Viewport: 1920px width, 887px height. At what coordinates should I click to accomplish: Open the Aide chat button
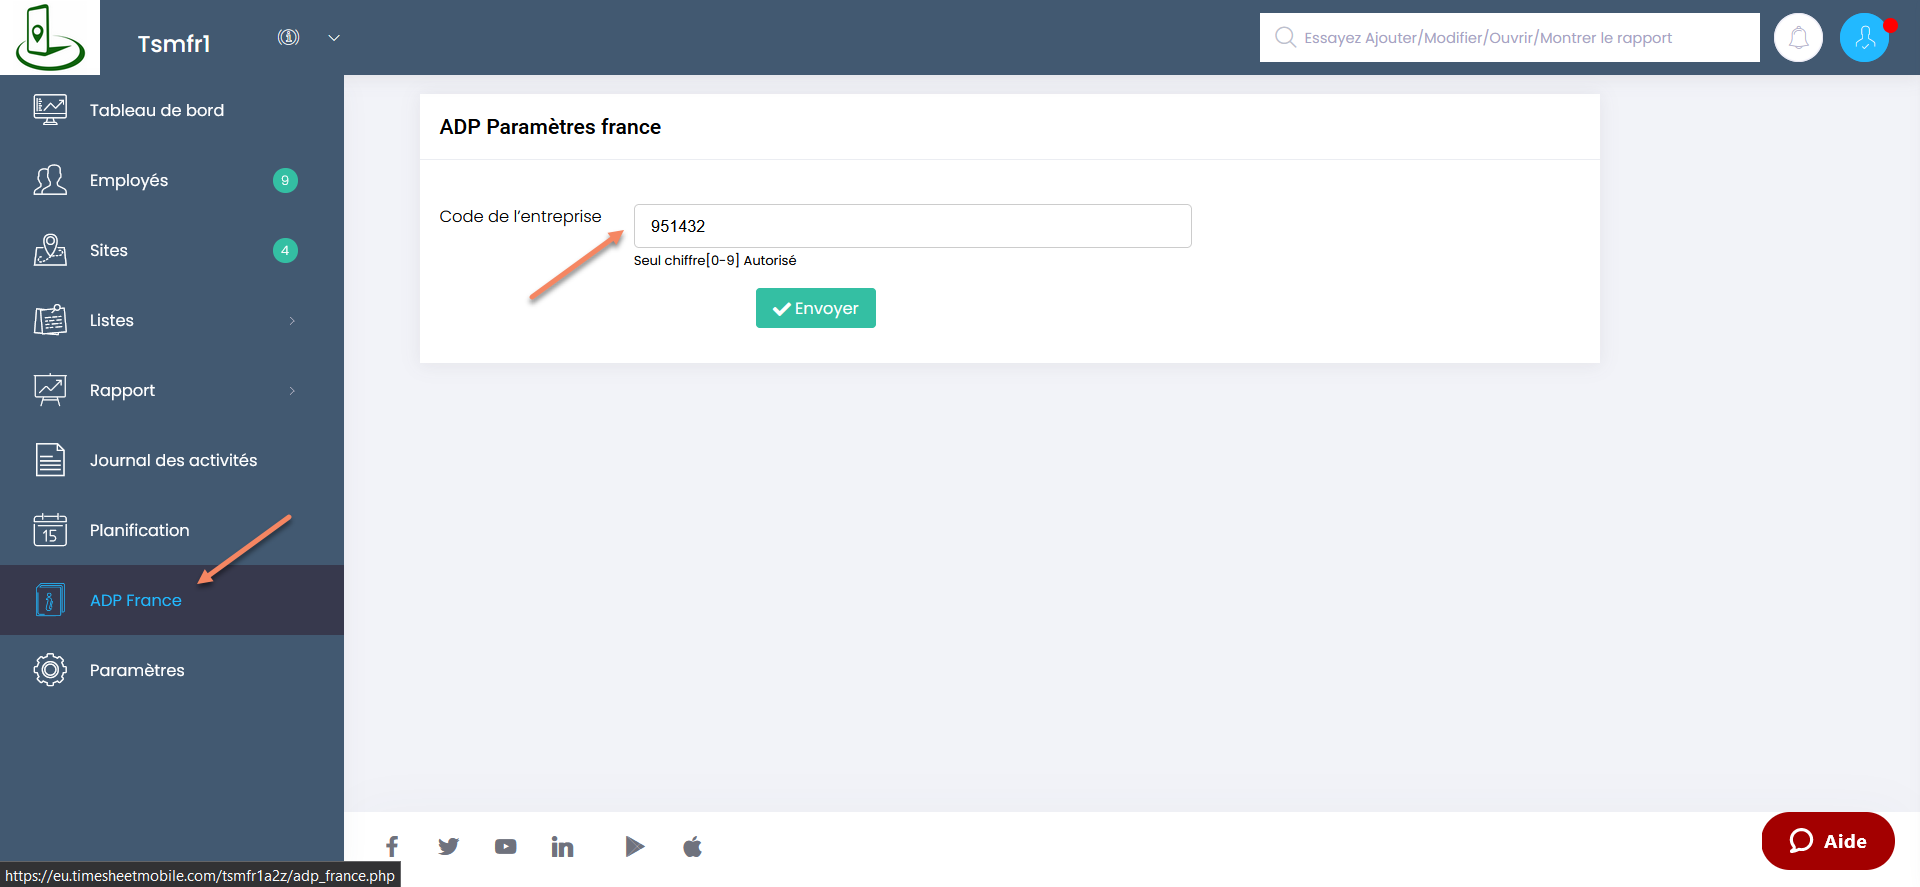point(1827,841)
